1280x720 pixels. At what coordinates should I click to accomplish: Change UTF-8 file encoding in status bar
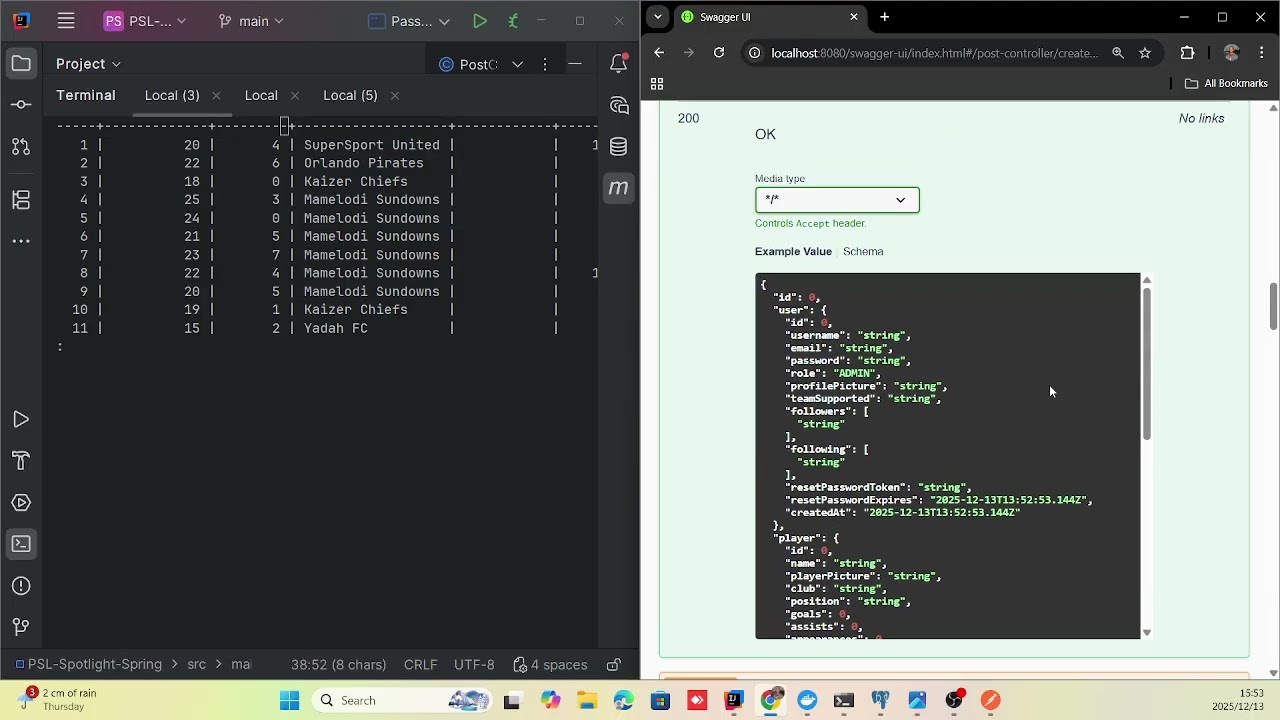(474, 665)
